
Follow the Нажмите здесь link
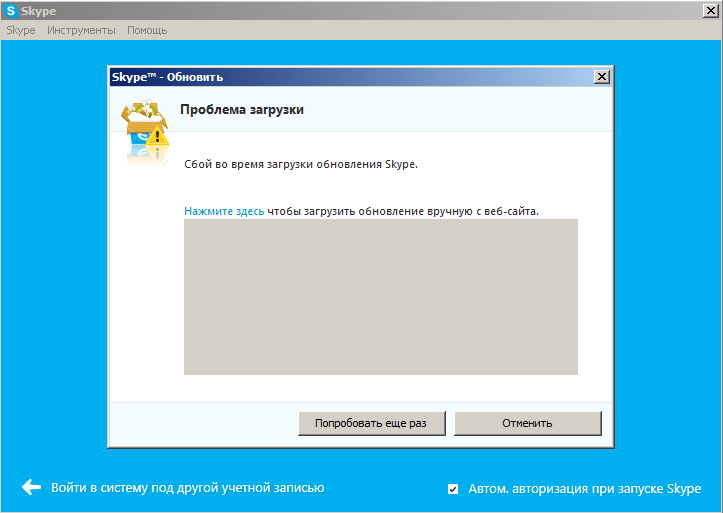pyautogui.click(x=224, y=211)
